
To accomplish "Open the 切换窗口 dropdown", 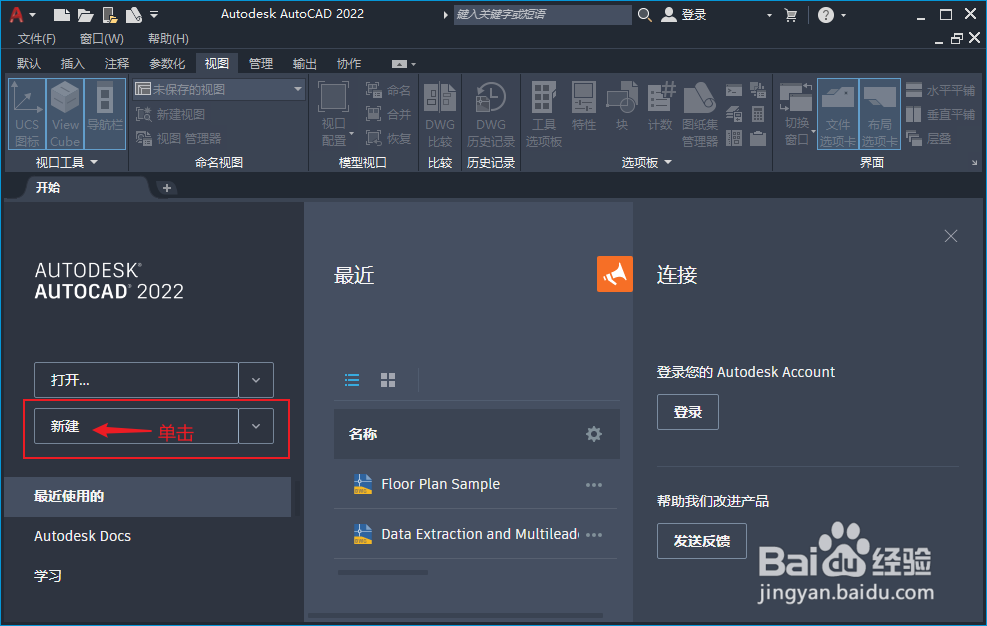I will pos(797,114).
